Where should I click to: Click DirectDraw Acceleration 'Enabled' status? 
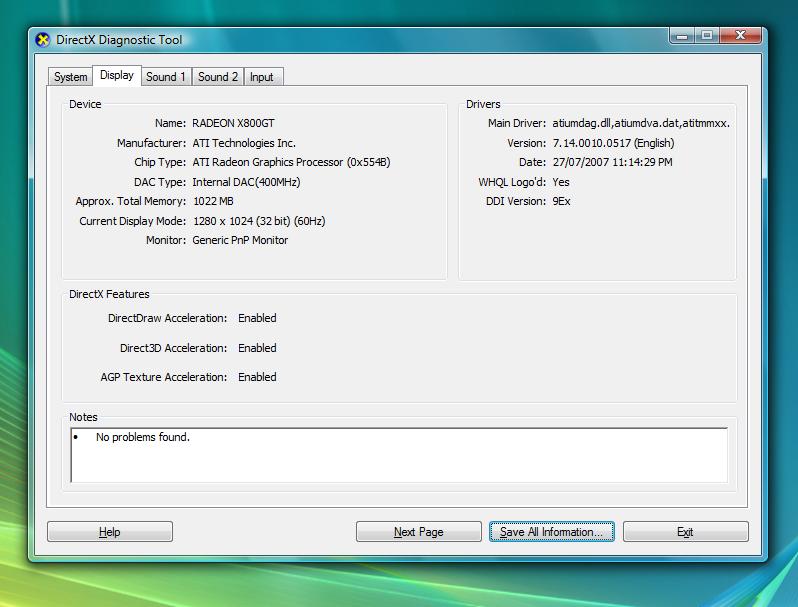[x=257, y=318]
